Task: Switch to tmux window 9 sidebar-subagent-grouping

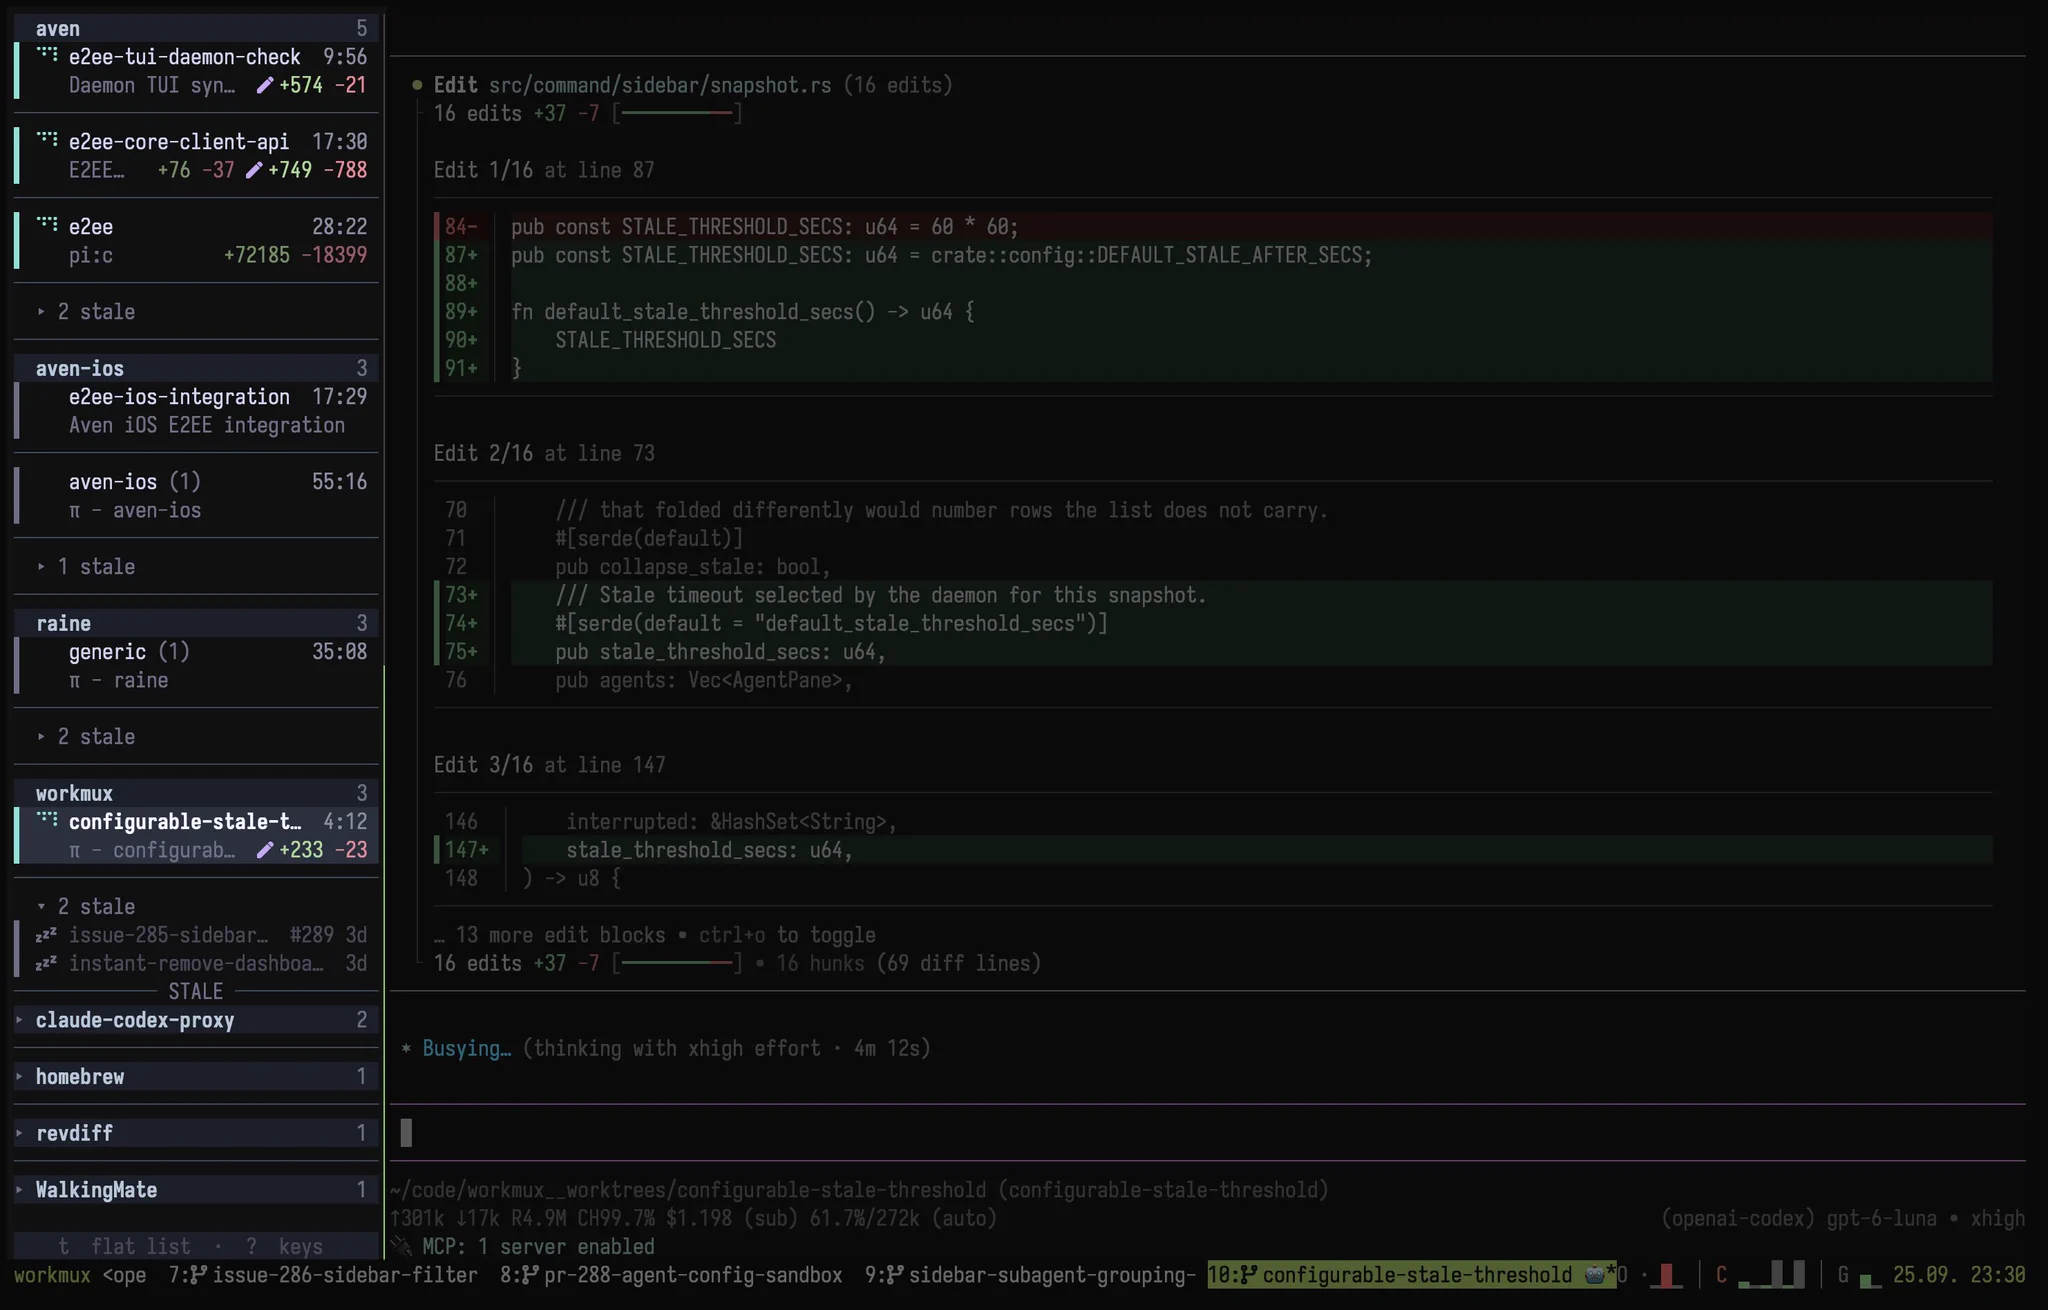Action: (x=1030, y=1275)
